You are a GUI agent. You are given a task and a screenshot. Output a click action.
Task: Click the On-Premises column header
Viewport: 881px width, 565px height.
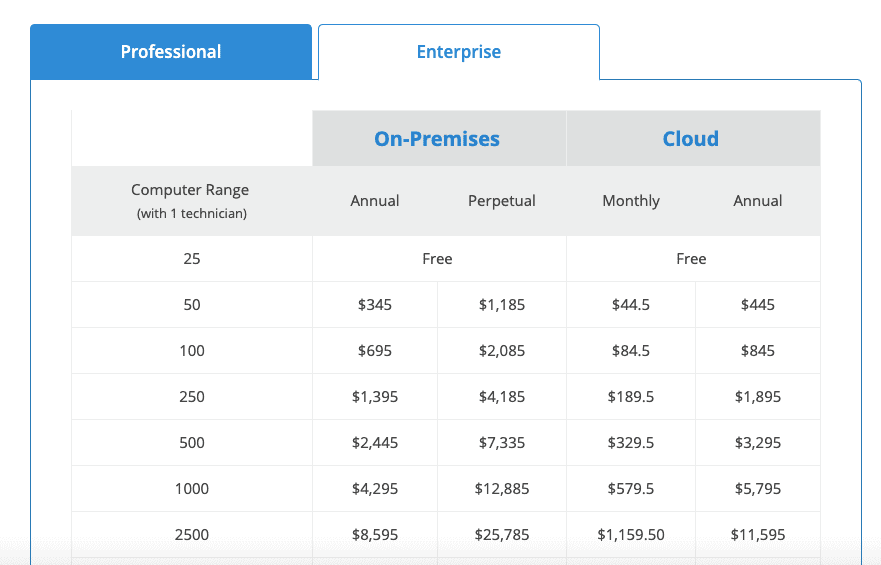439,139
